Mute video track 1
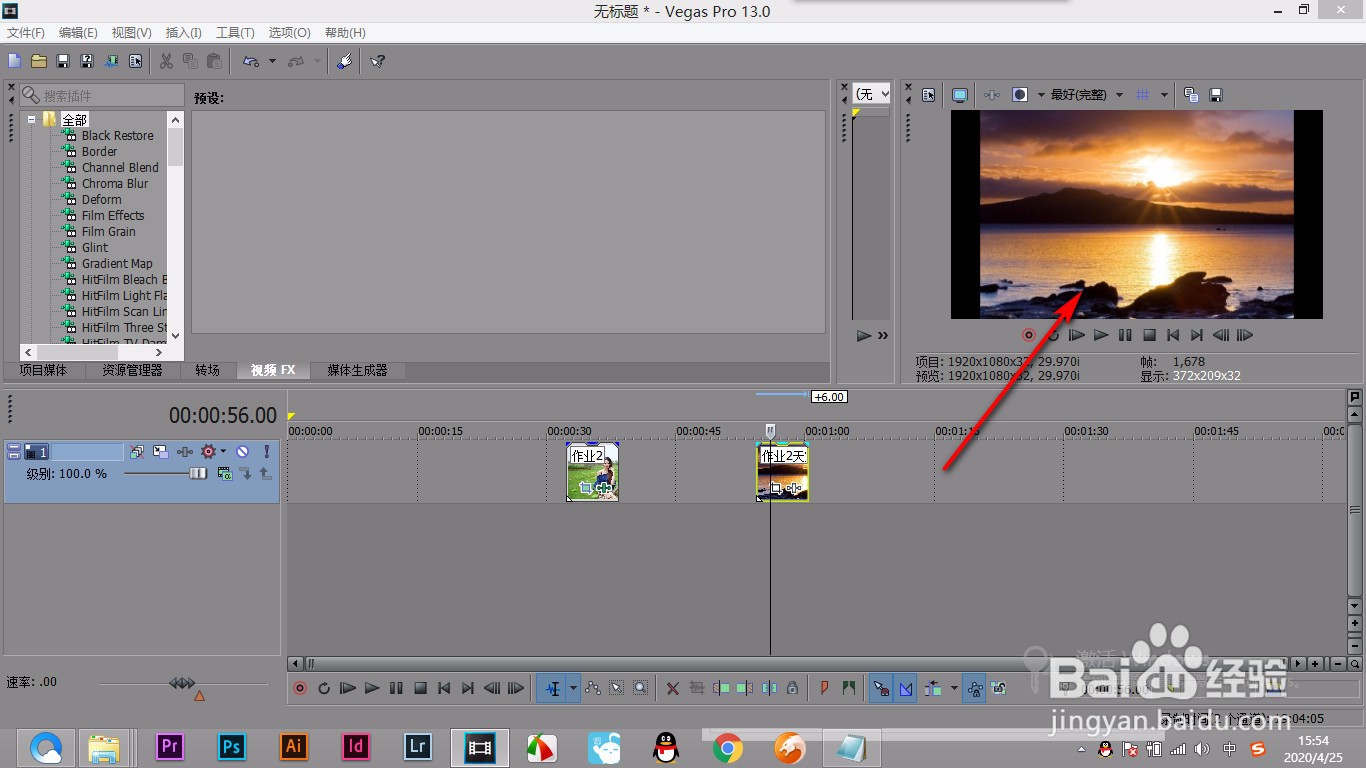The image size is (1366, 768). pos(242,452)
